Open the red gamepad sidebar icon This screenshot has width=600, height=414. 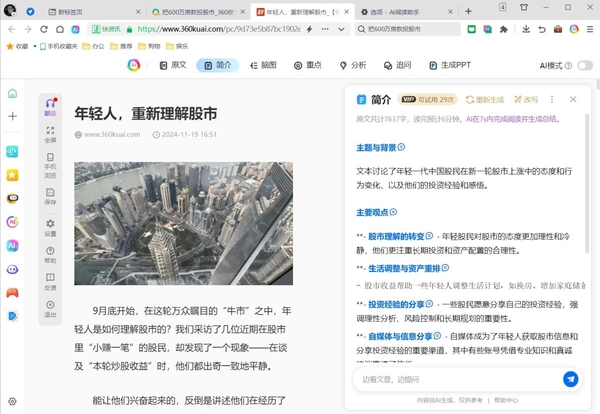click(13, 293)
